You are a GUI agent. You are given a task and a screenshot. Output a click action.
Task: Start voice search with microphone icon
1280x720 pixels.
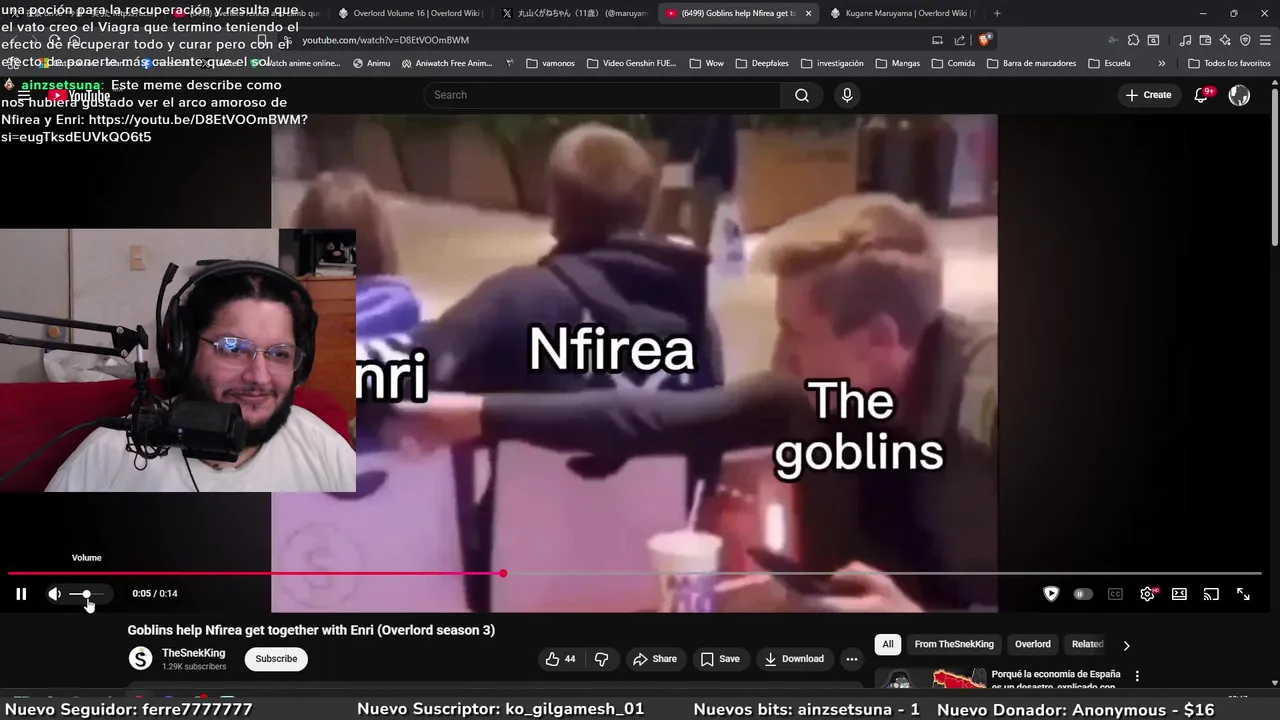[847, 95]
